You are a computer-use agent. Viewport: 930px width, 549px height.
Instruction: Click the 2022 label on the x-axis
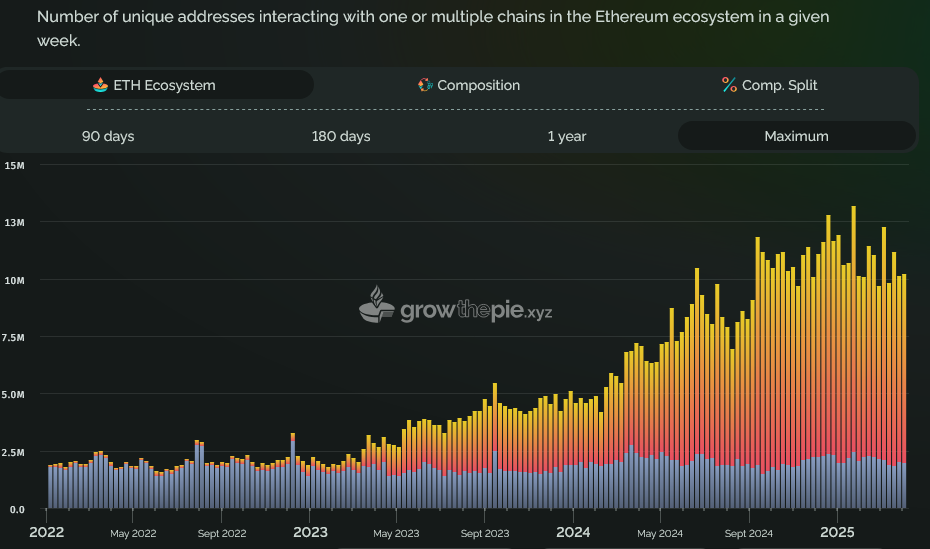(x=47, y=532)
